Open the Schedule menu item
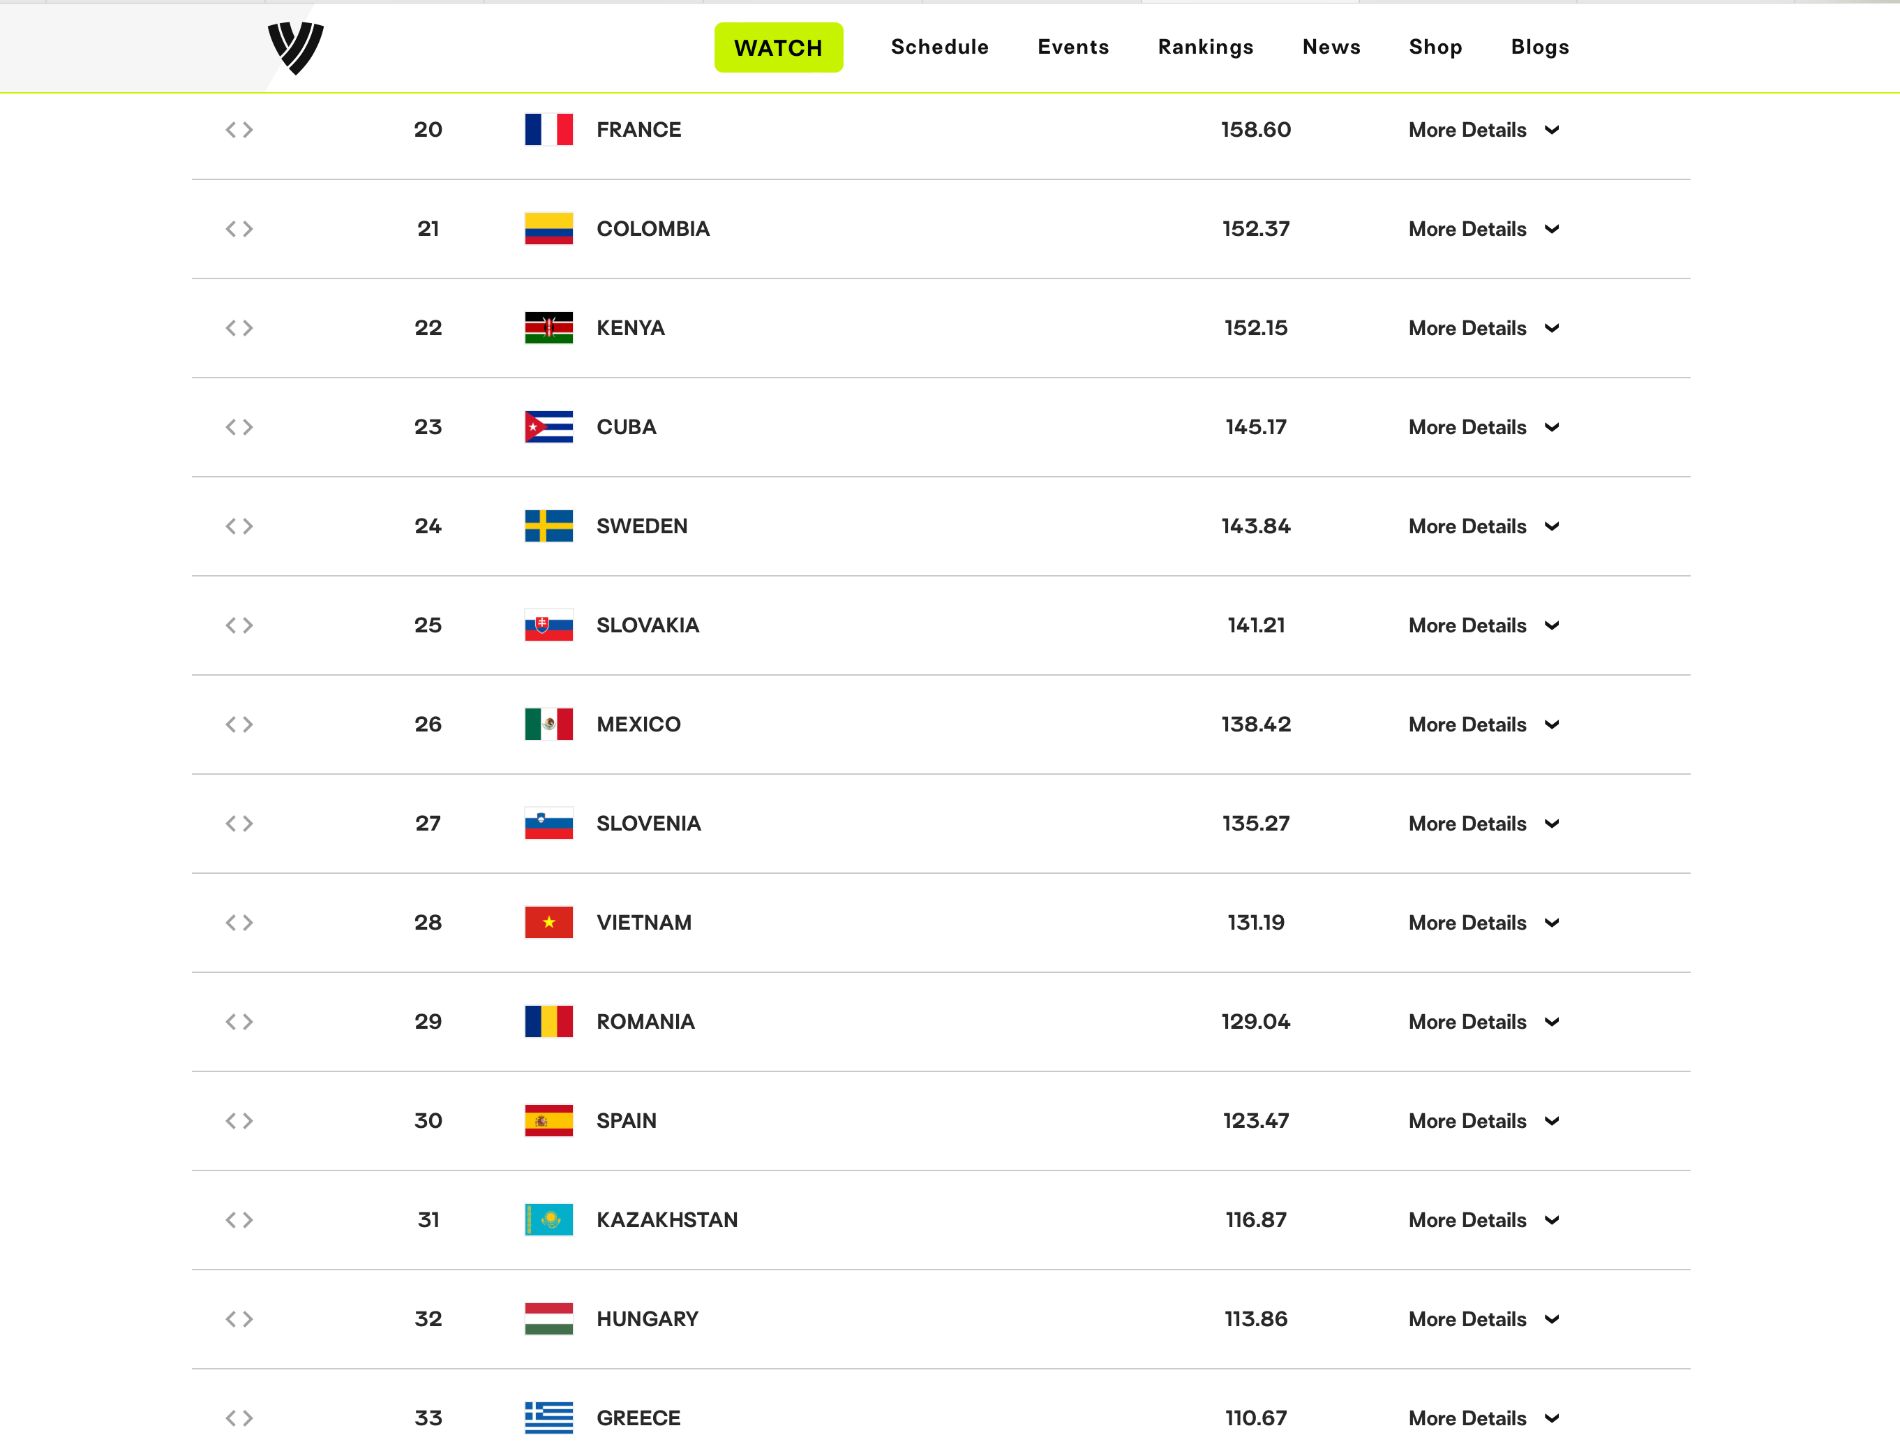The image size is (1900, 1442). (940, 47)
